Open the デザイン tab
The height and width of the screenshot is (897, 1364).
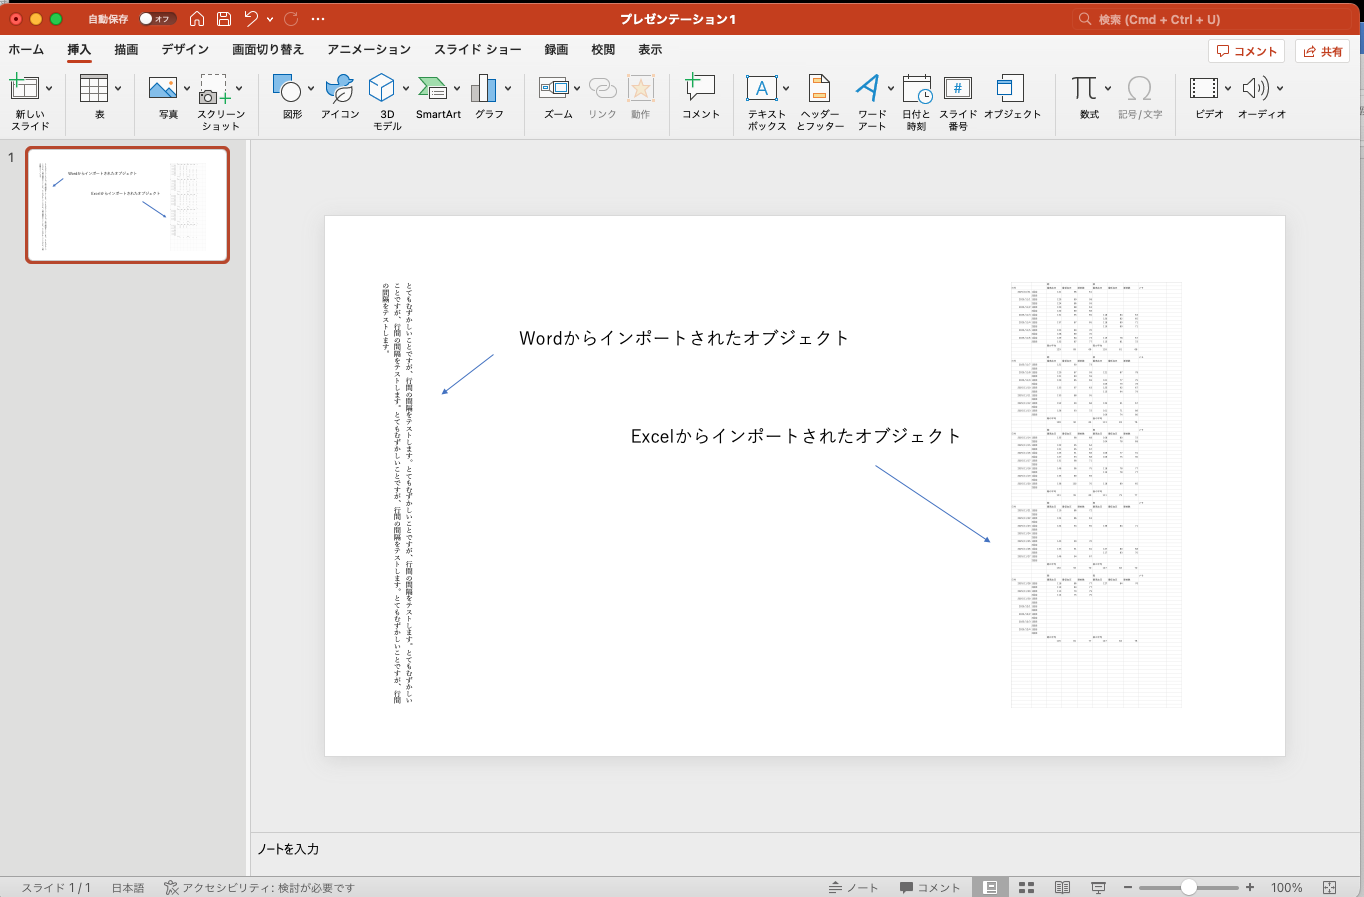(185, 49)
